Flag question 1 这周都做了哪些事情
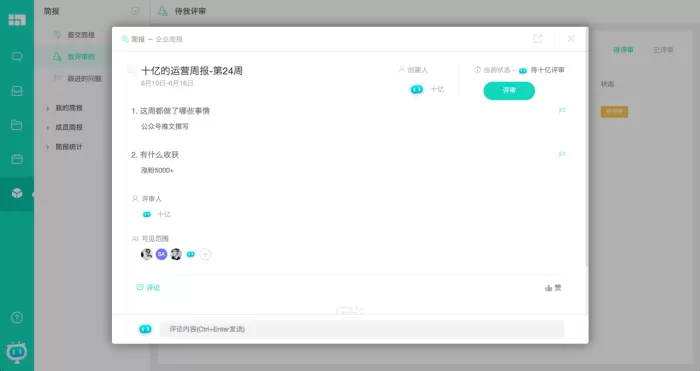The width and height of the screenshot is (700, 371). pyautogui.click(x=562, y=110)
